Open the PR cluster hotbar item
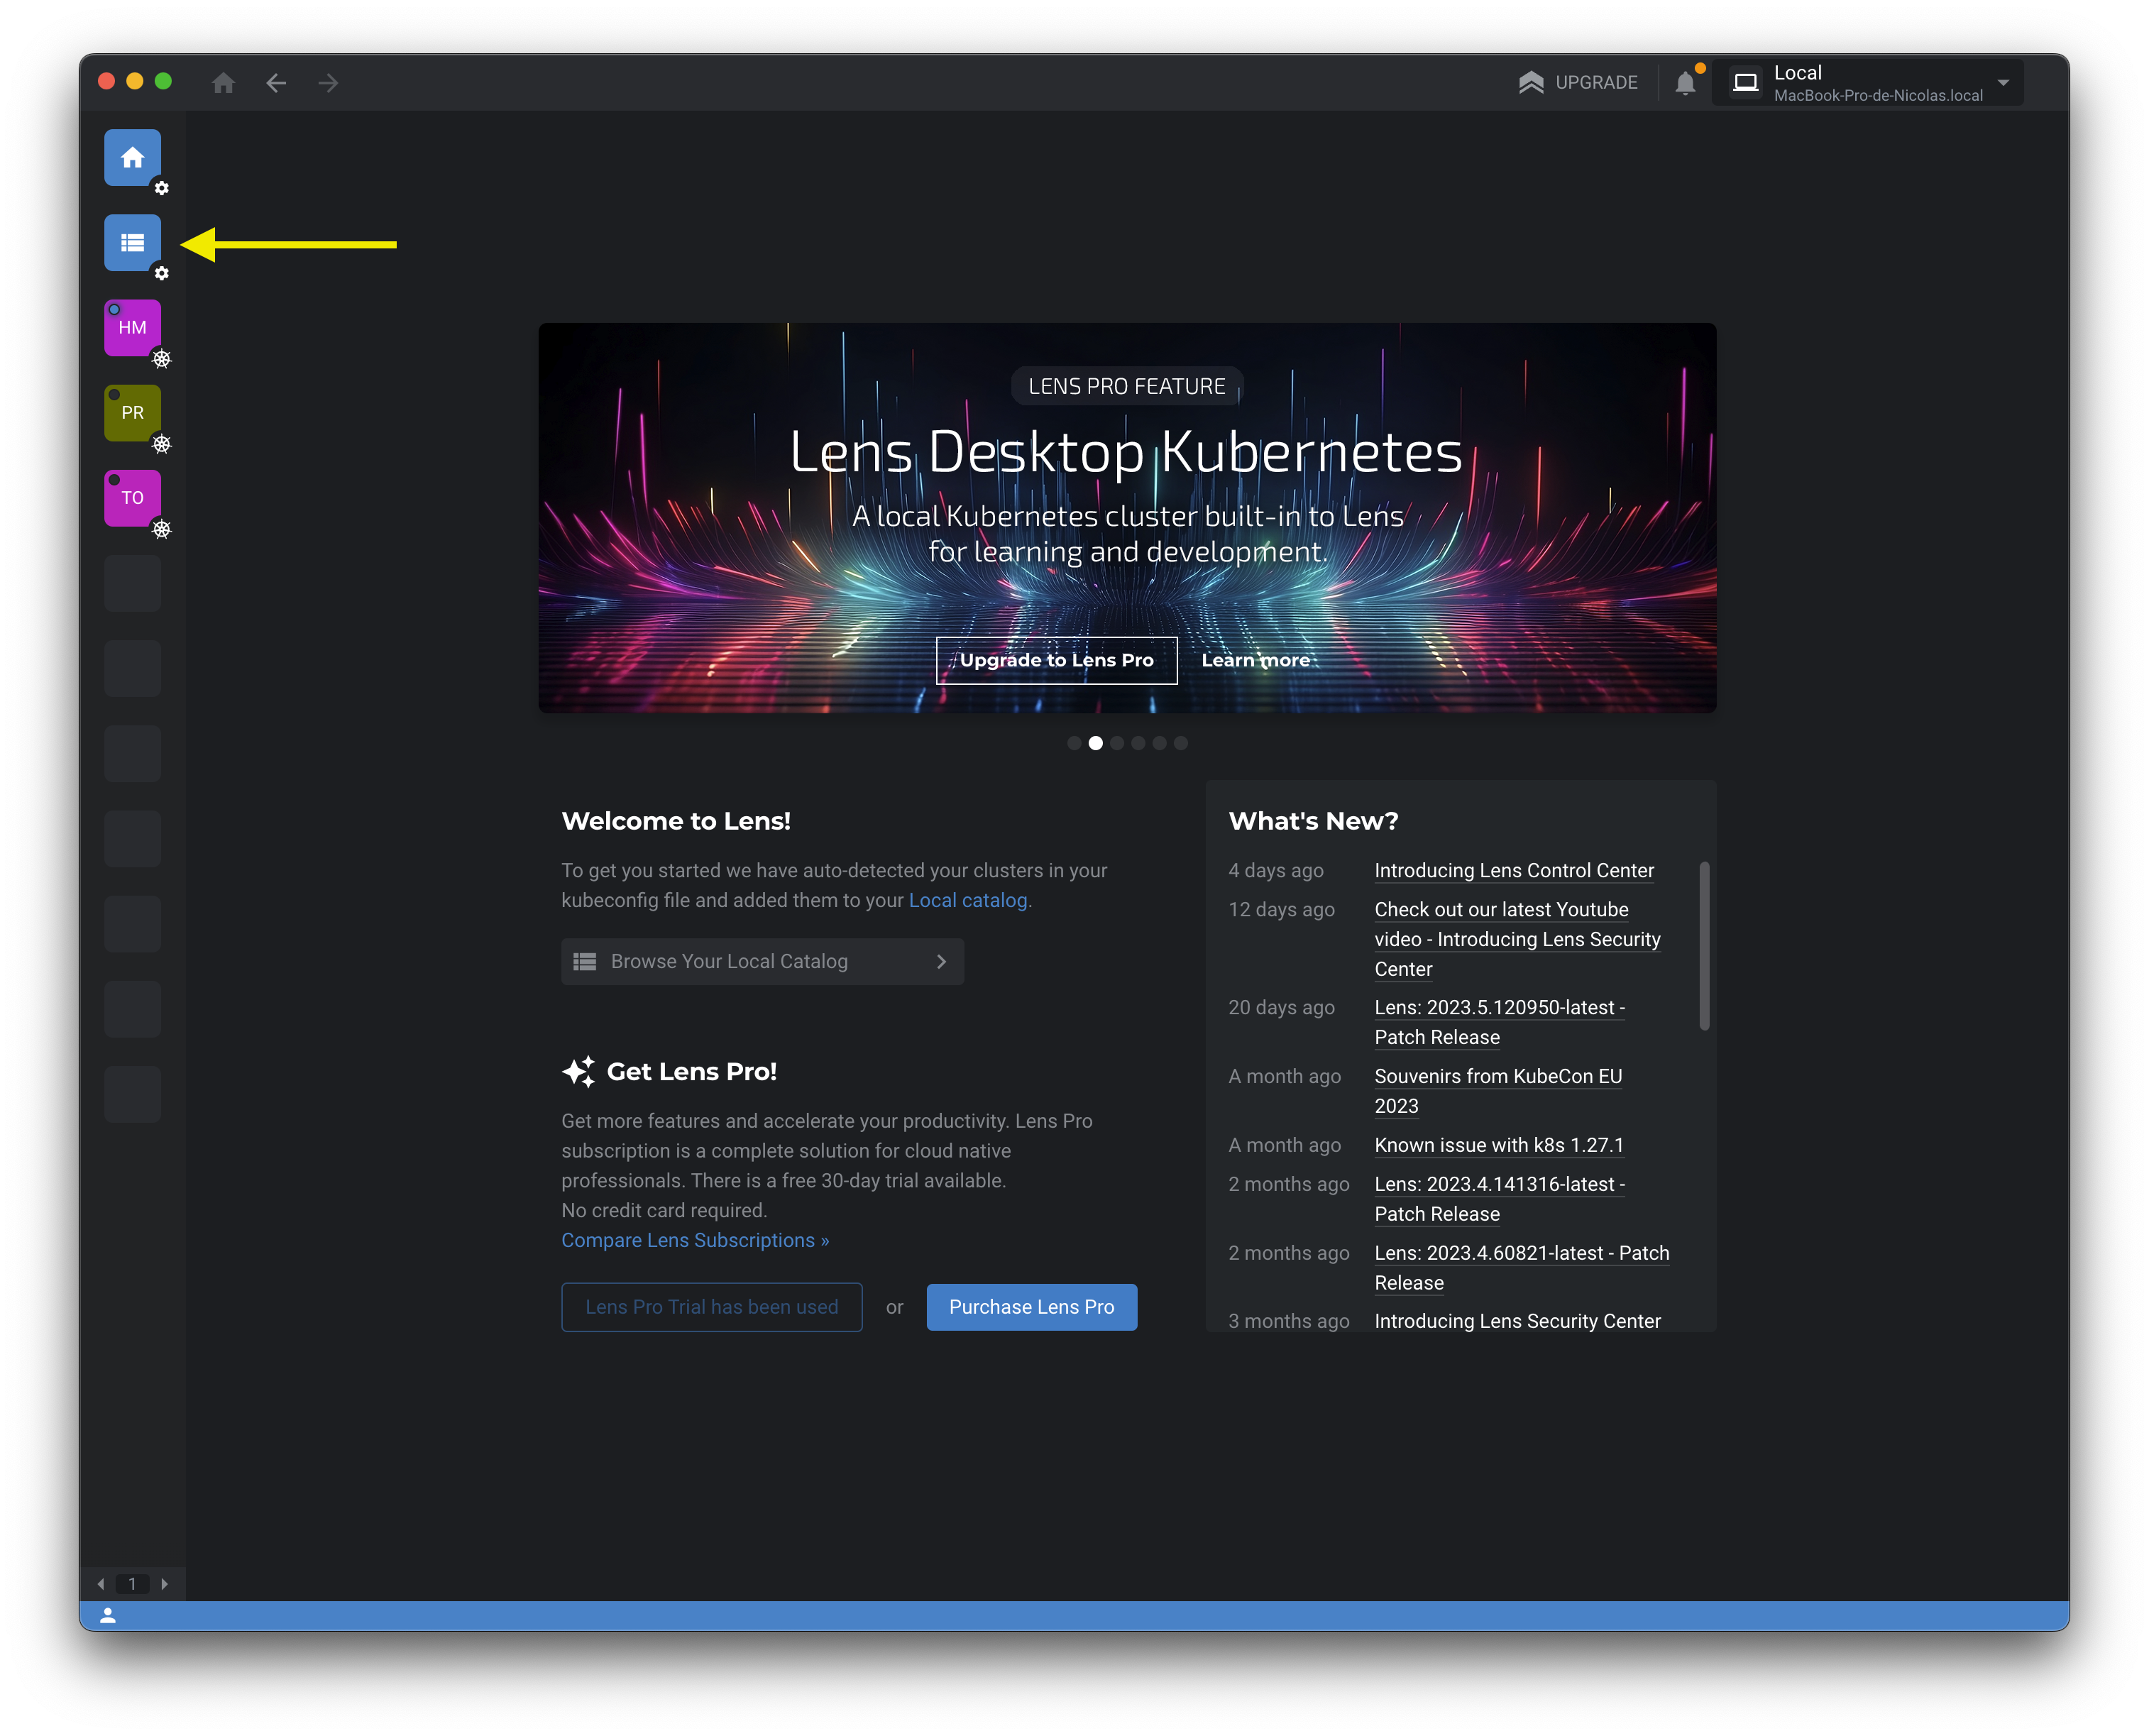 [132, 413]
